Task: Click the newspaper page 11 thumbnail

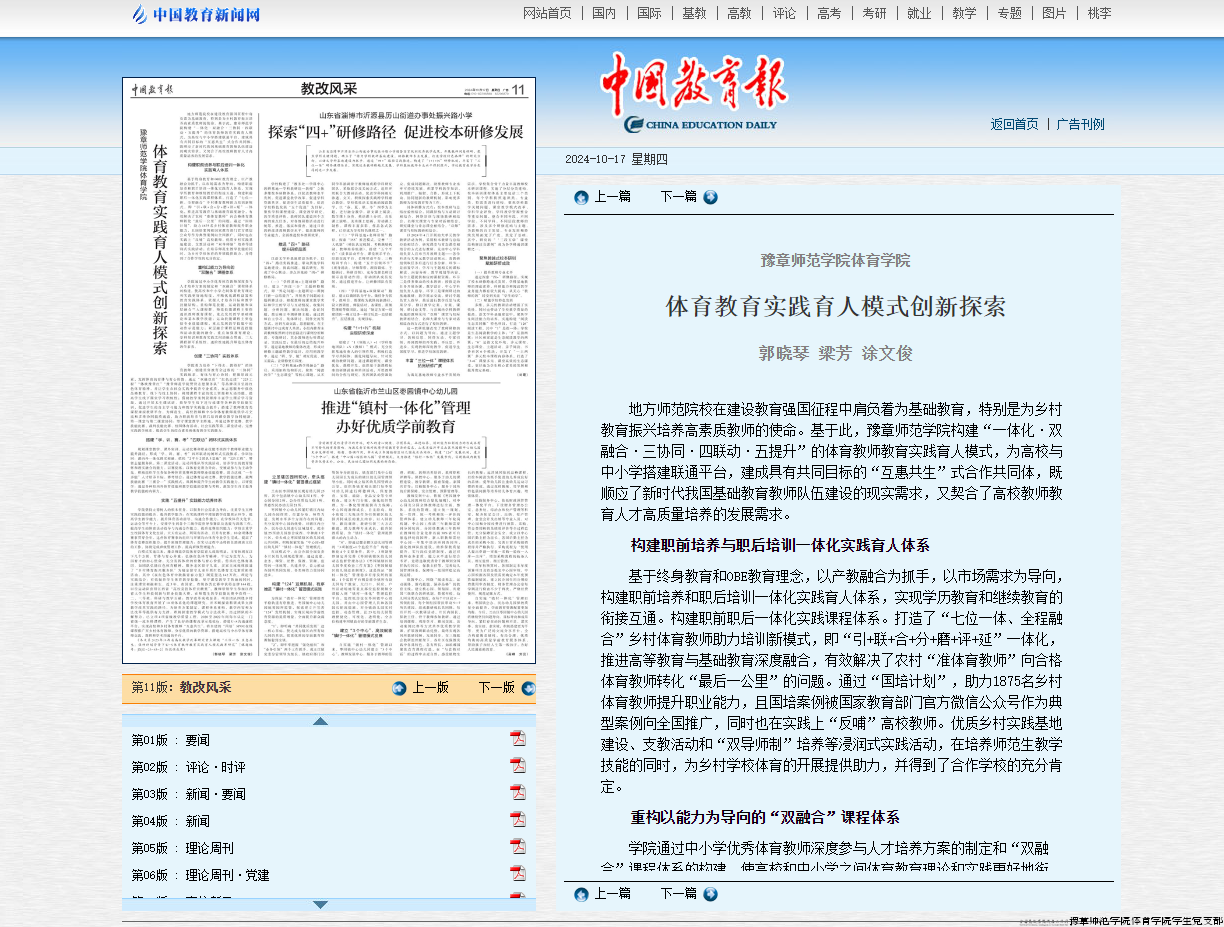Action: [x=329, y=370]
